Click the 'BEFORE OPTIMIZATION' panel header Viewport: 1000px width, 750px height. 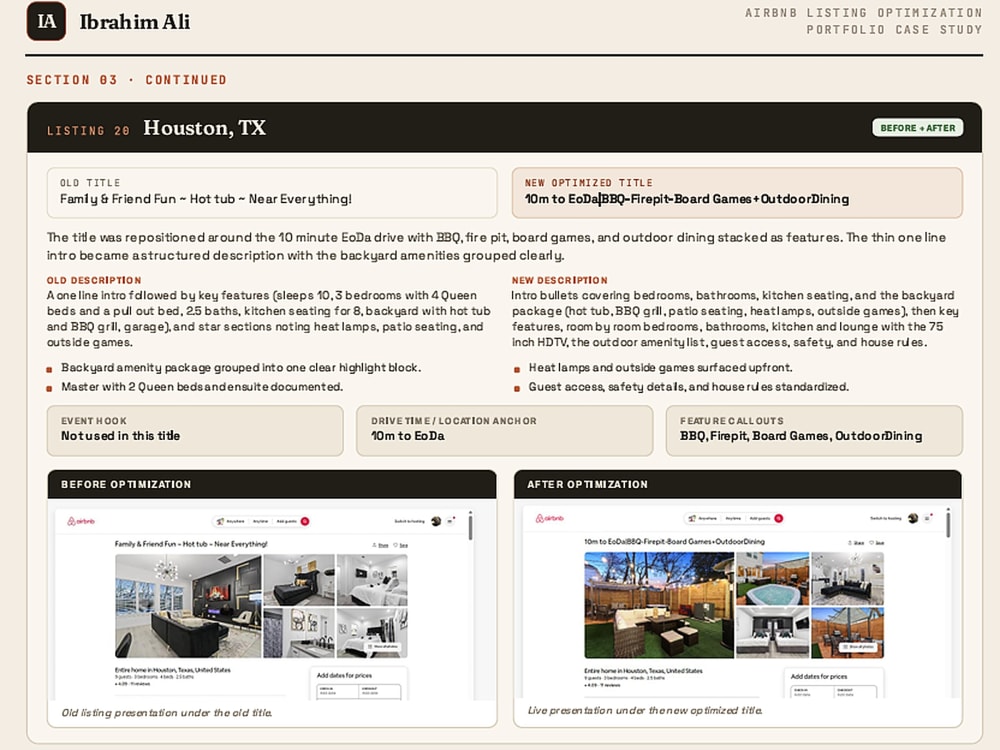coord(272,484)
